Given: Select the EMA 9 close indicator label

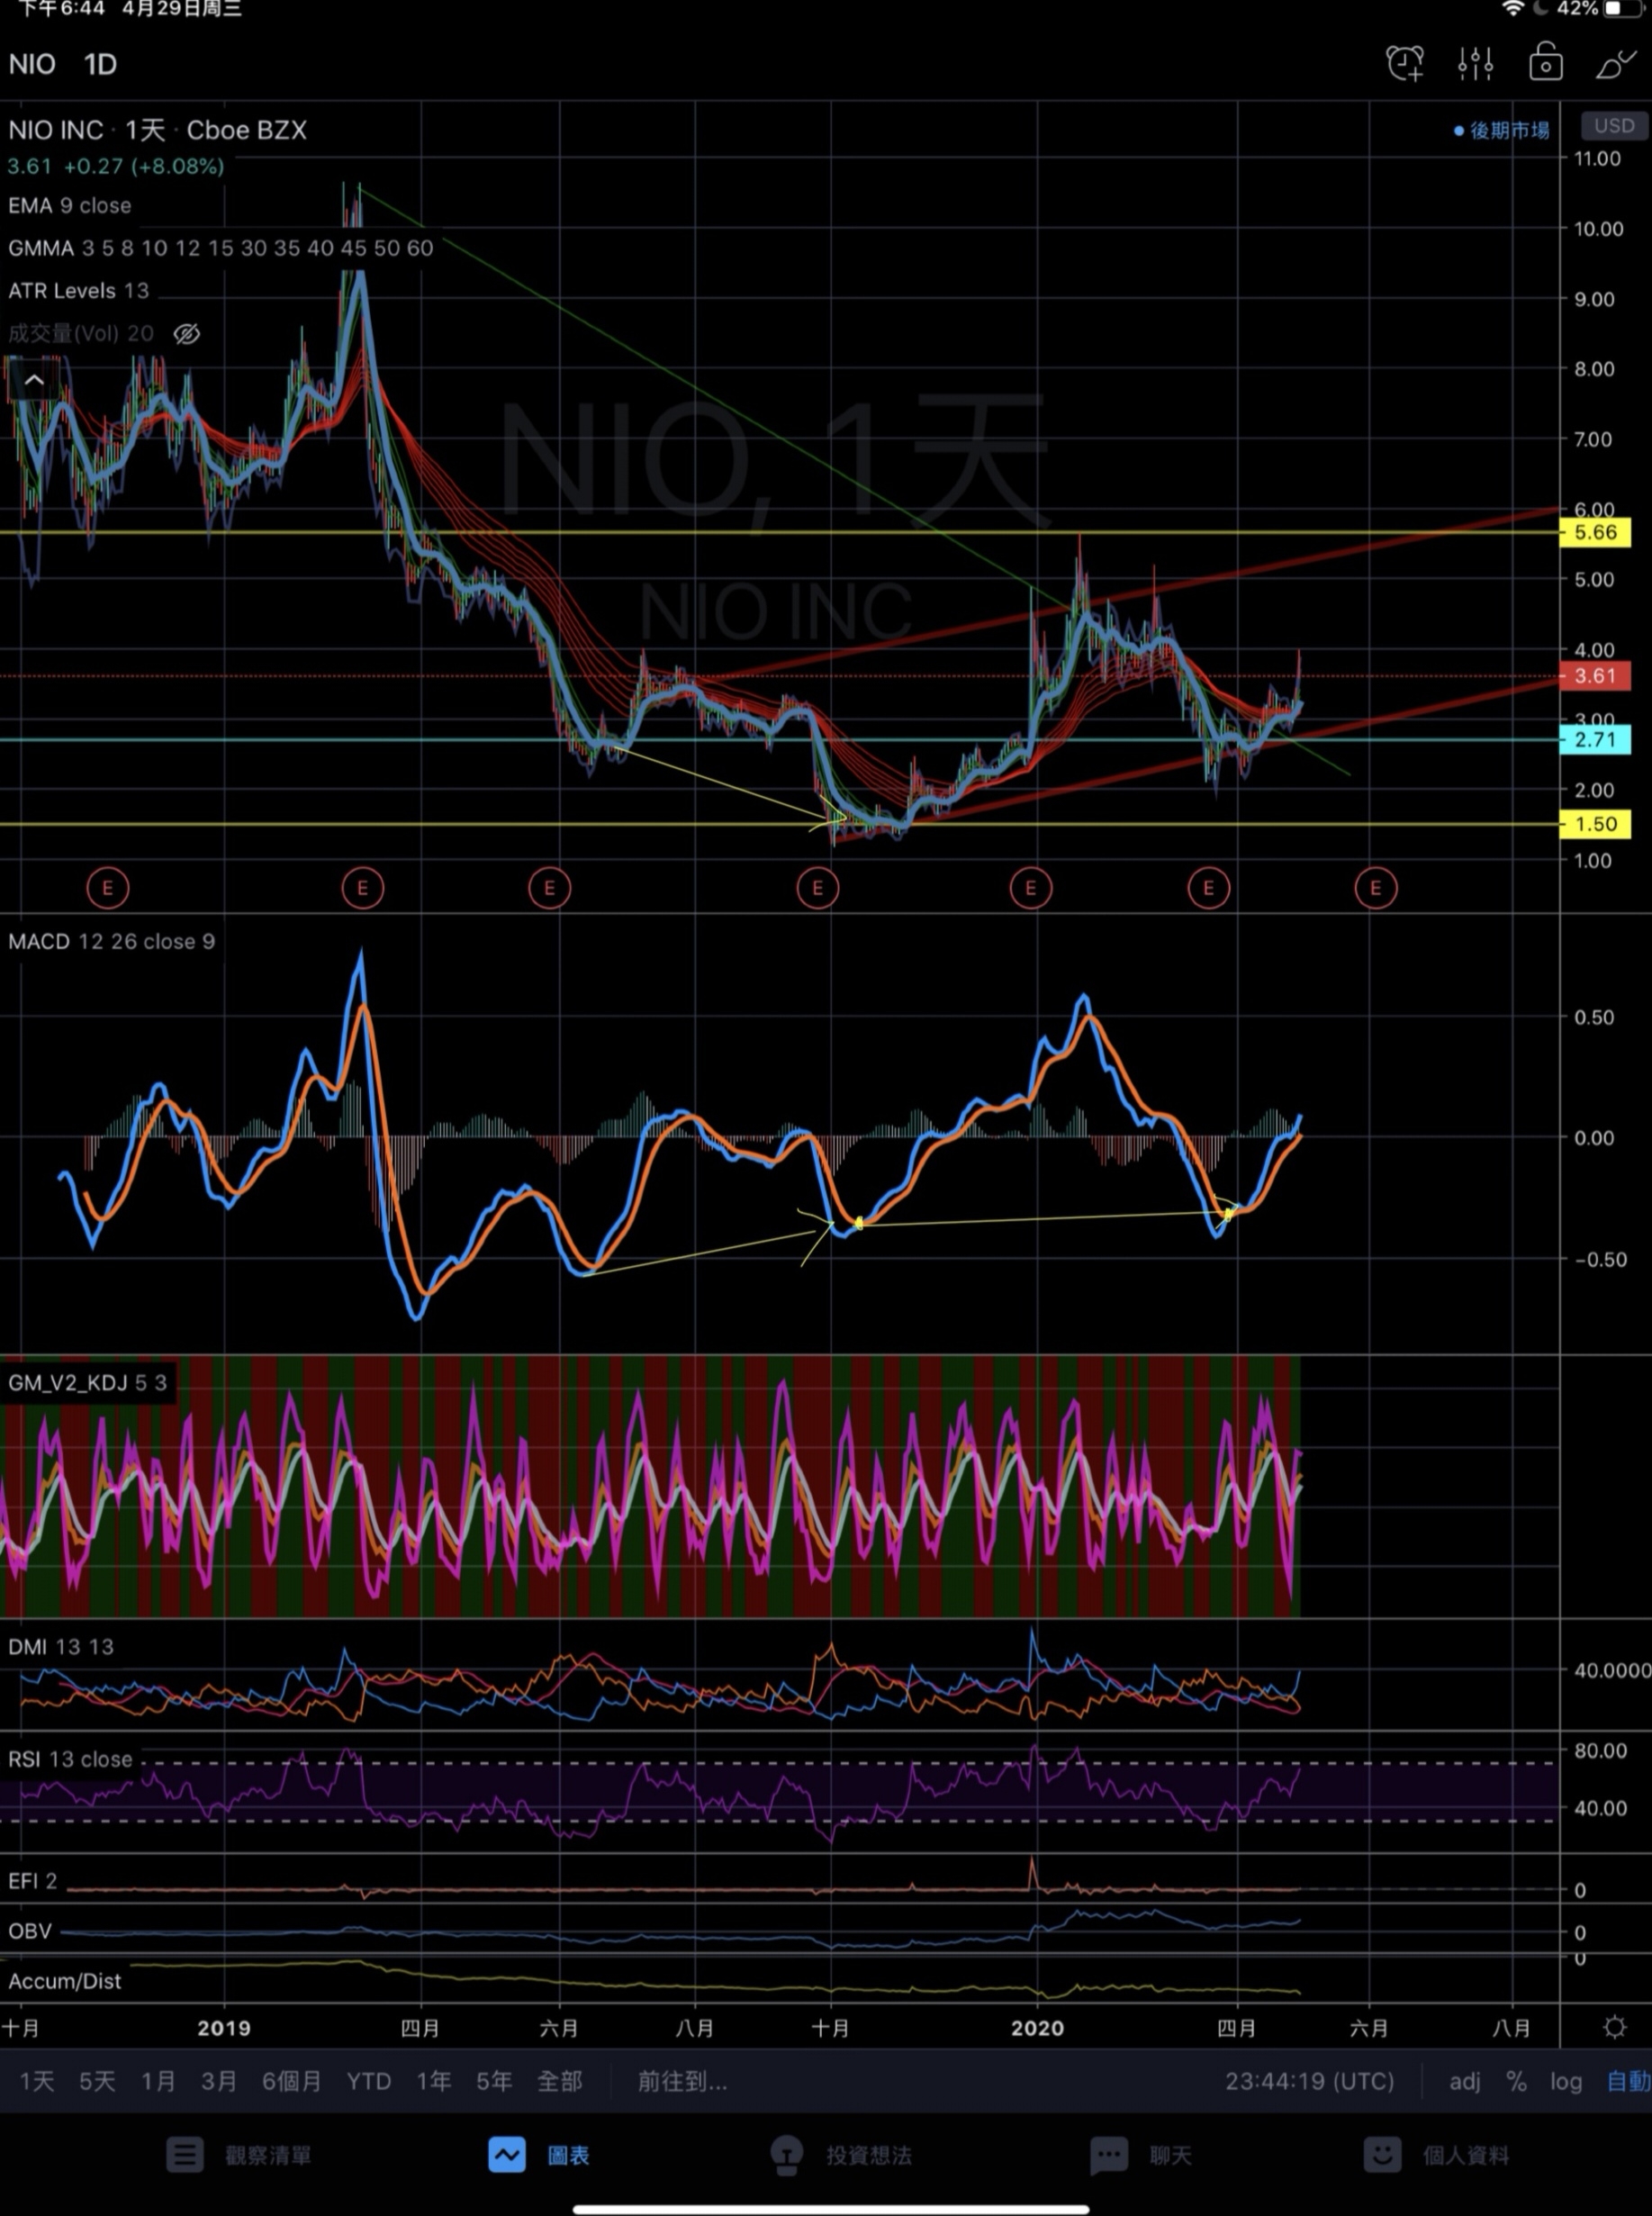Looking at the screenshot, I should coord(70,206).
